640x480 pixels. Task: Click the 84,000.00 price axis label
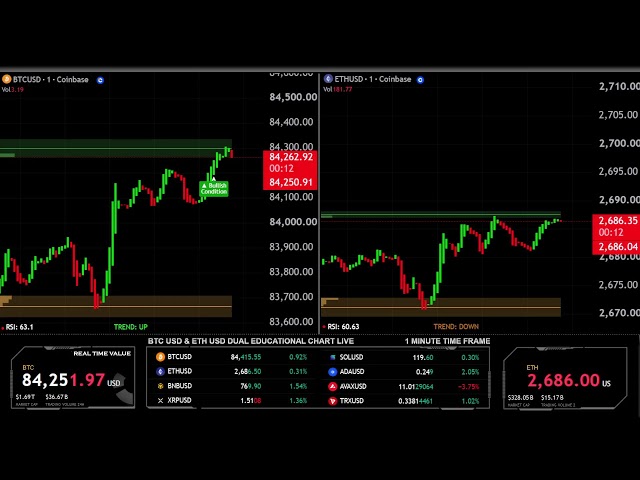(x=293, y=222)
